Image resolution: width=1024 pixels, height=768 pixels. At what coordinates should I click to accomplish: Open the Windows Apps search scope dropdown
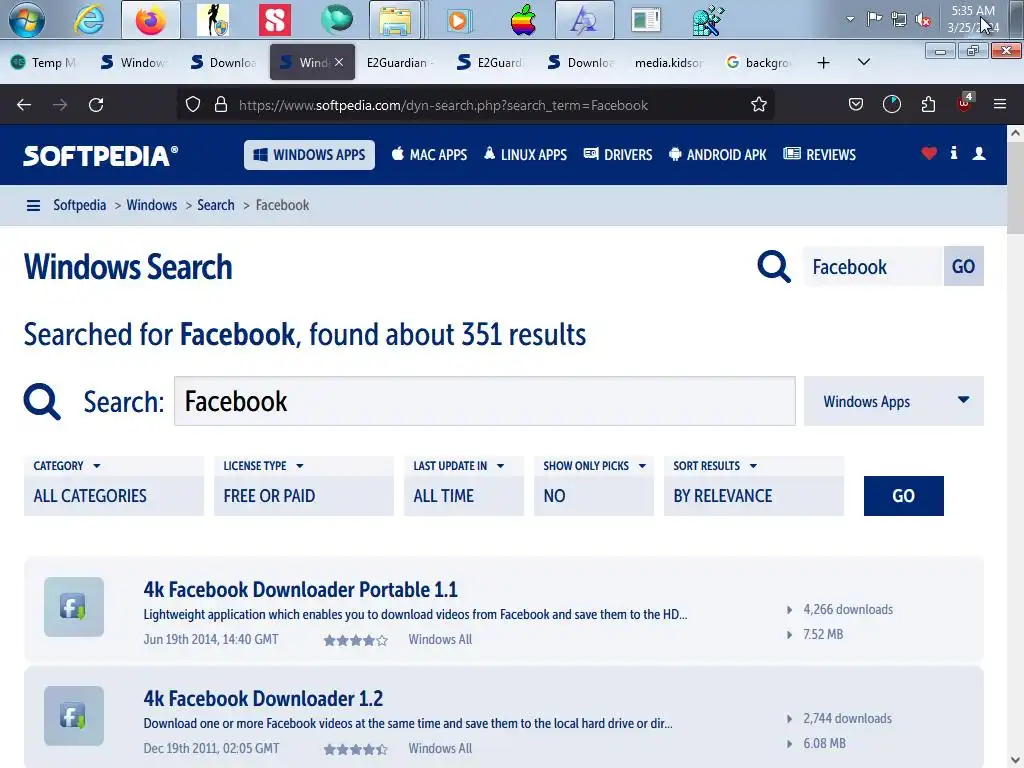[x=893, y=401]
